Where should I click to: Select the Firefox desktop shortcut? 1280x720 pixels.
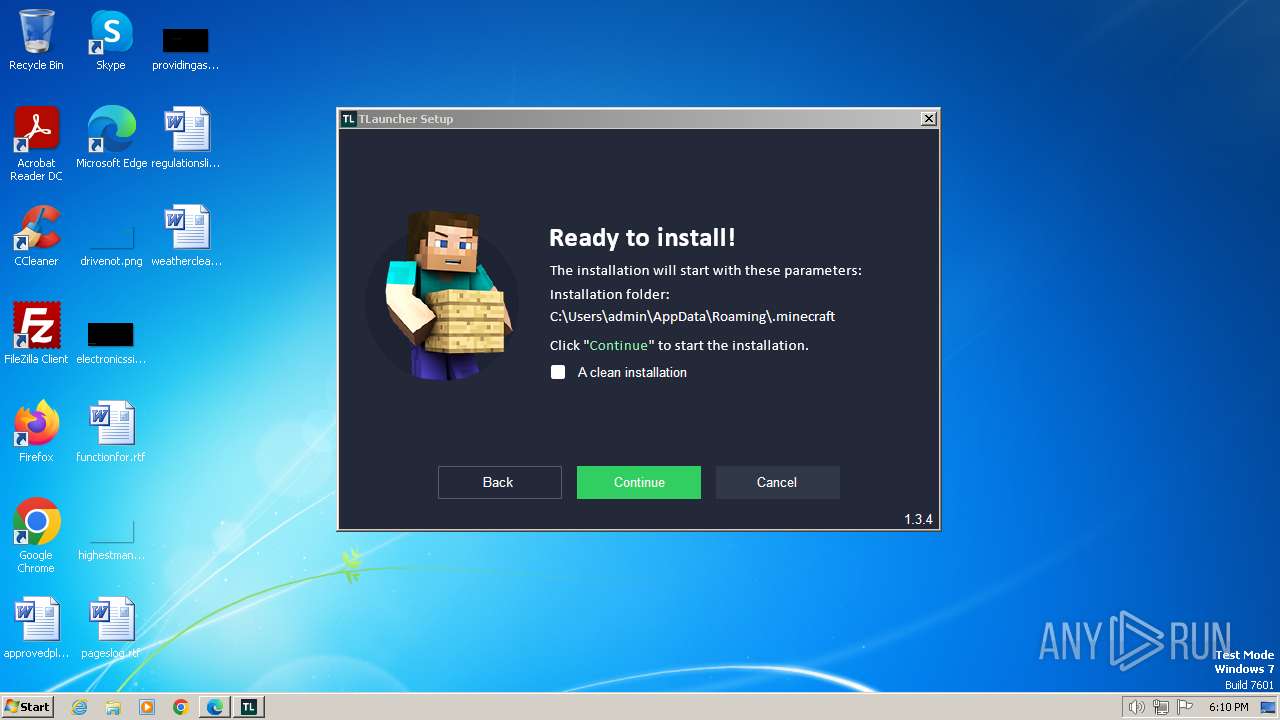coord(36,431)
